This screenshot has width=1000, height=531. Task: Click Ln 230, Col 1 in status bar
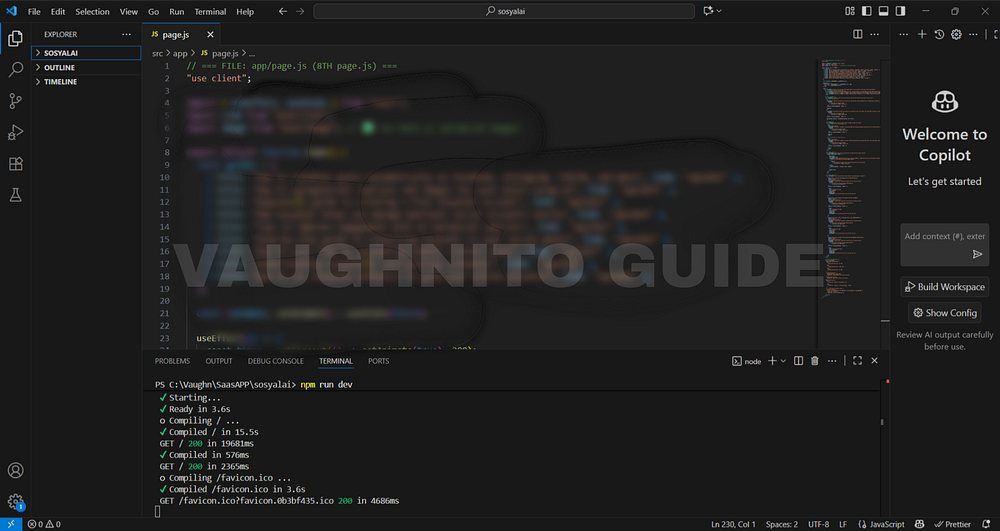coord(733,524)
